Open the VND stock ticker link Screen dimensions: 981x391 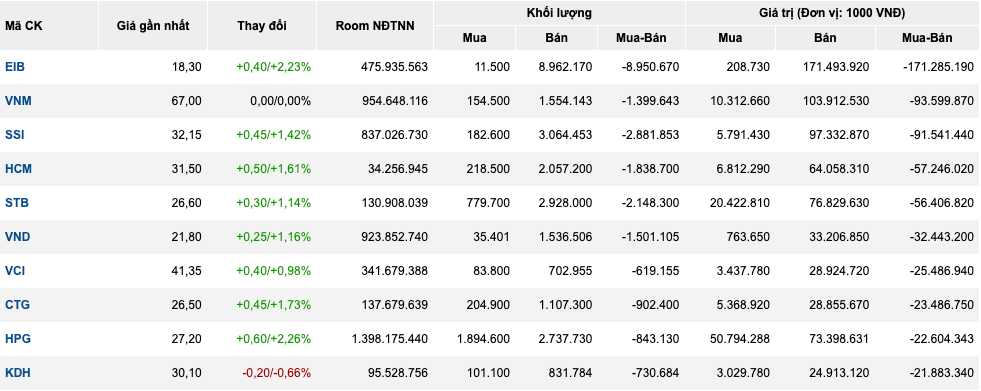18,237
